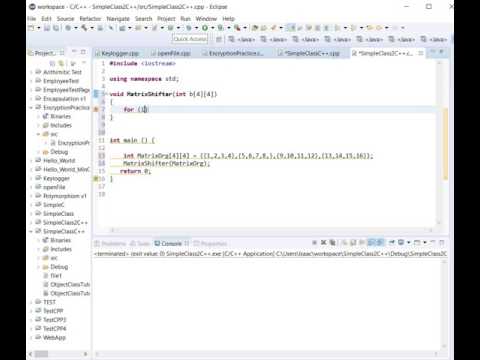The image size is (480, 360).
Task: Click the green Run button in toolbar
Action: (205, 28)
